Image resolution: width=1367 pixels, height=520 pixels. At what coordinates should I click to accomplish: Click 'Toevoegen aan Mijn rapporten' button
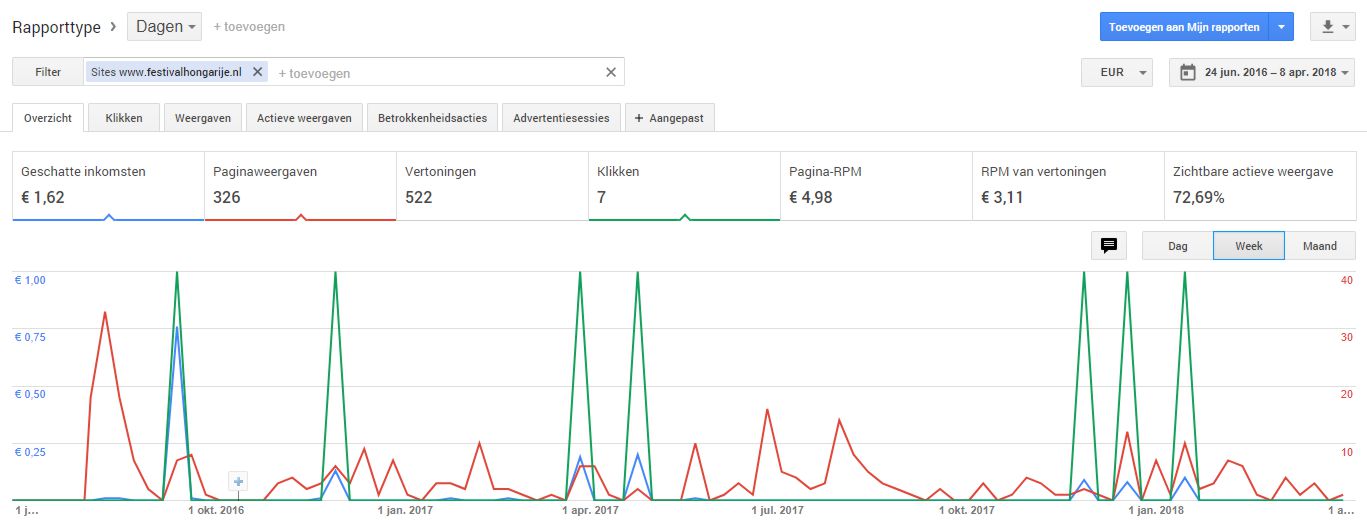pos(1184,27)
